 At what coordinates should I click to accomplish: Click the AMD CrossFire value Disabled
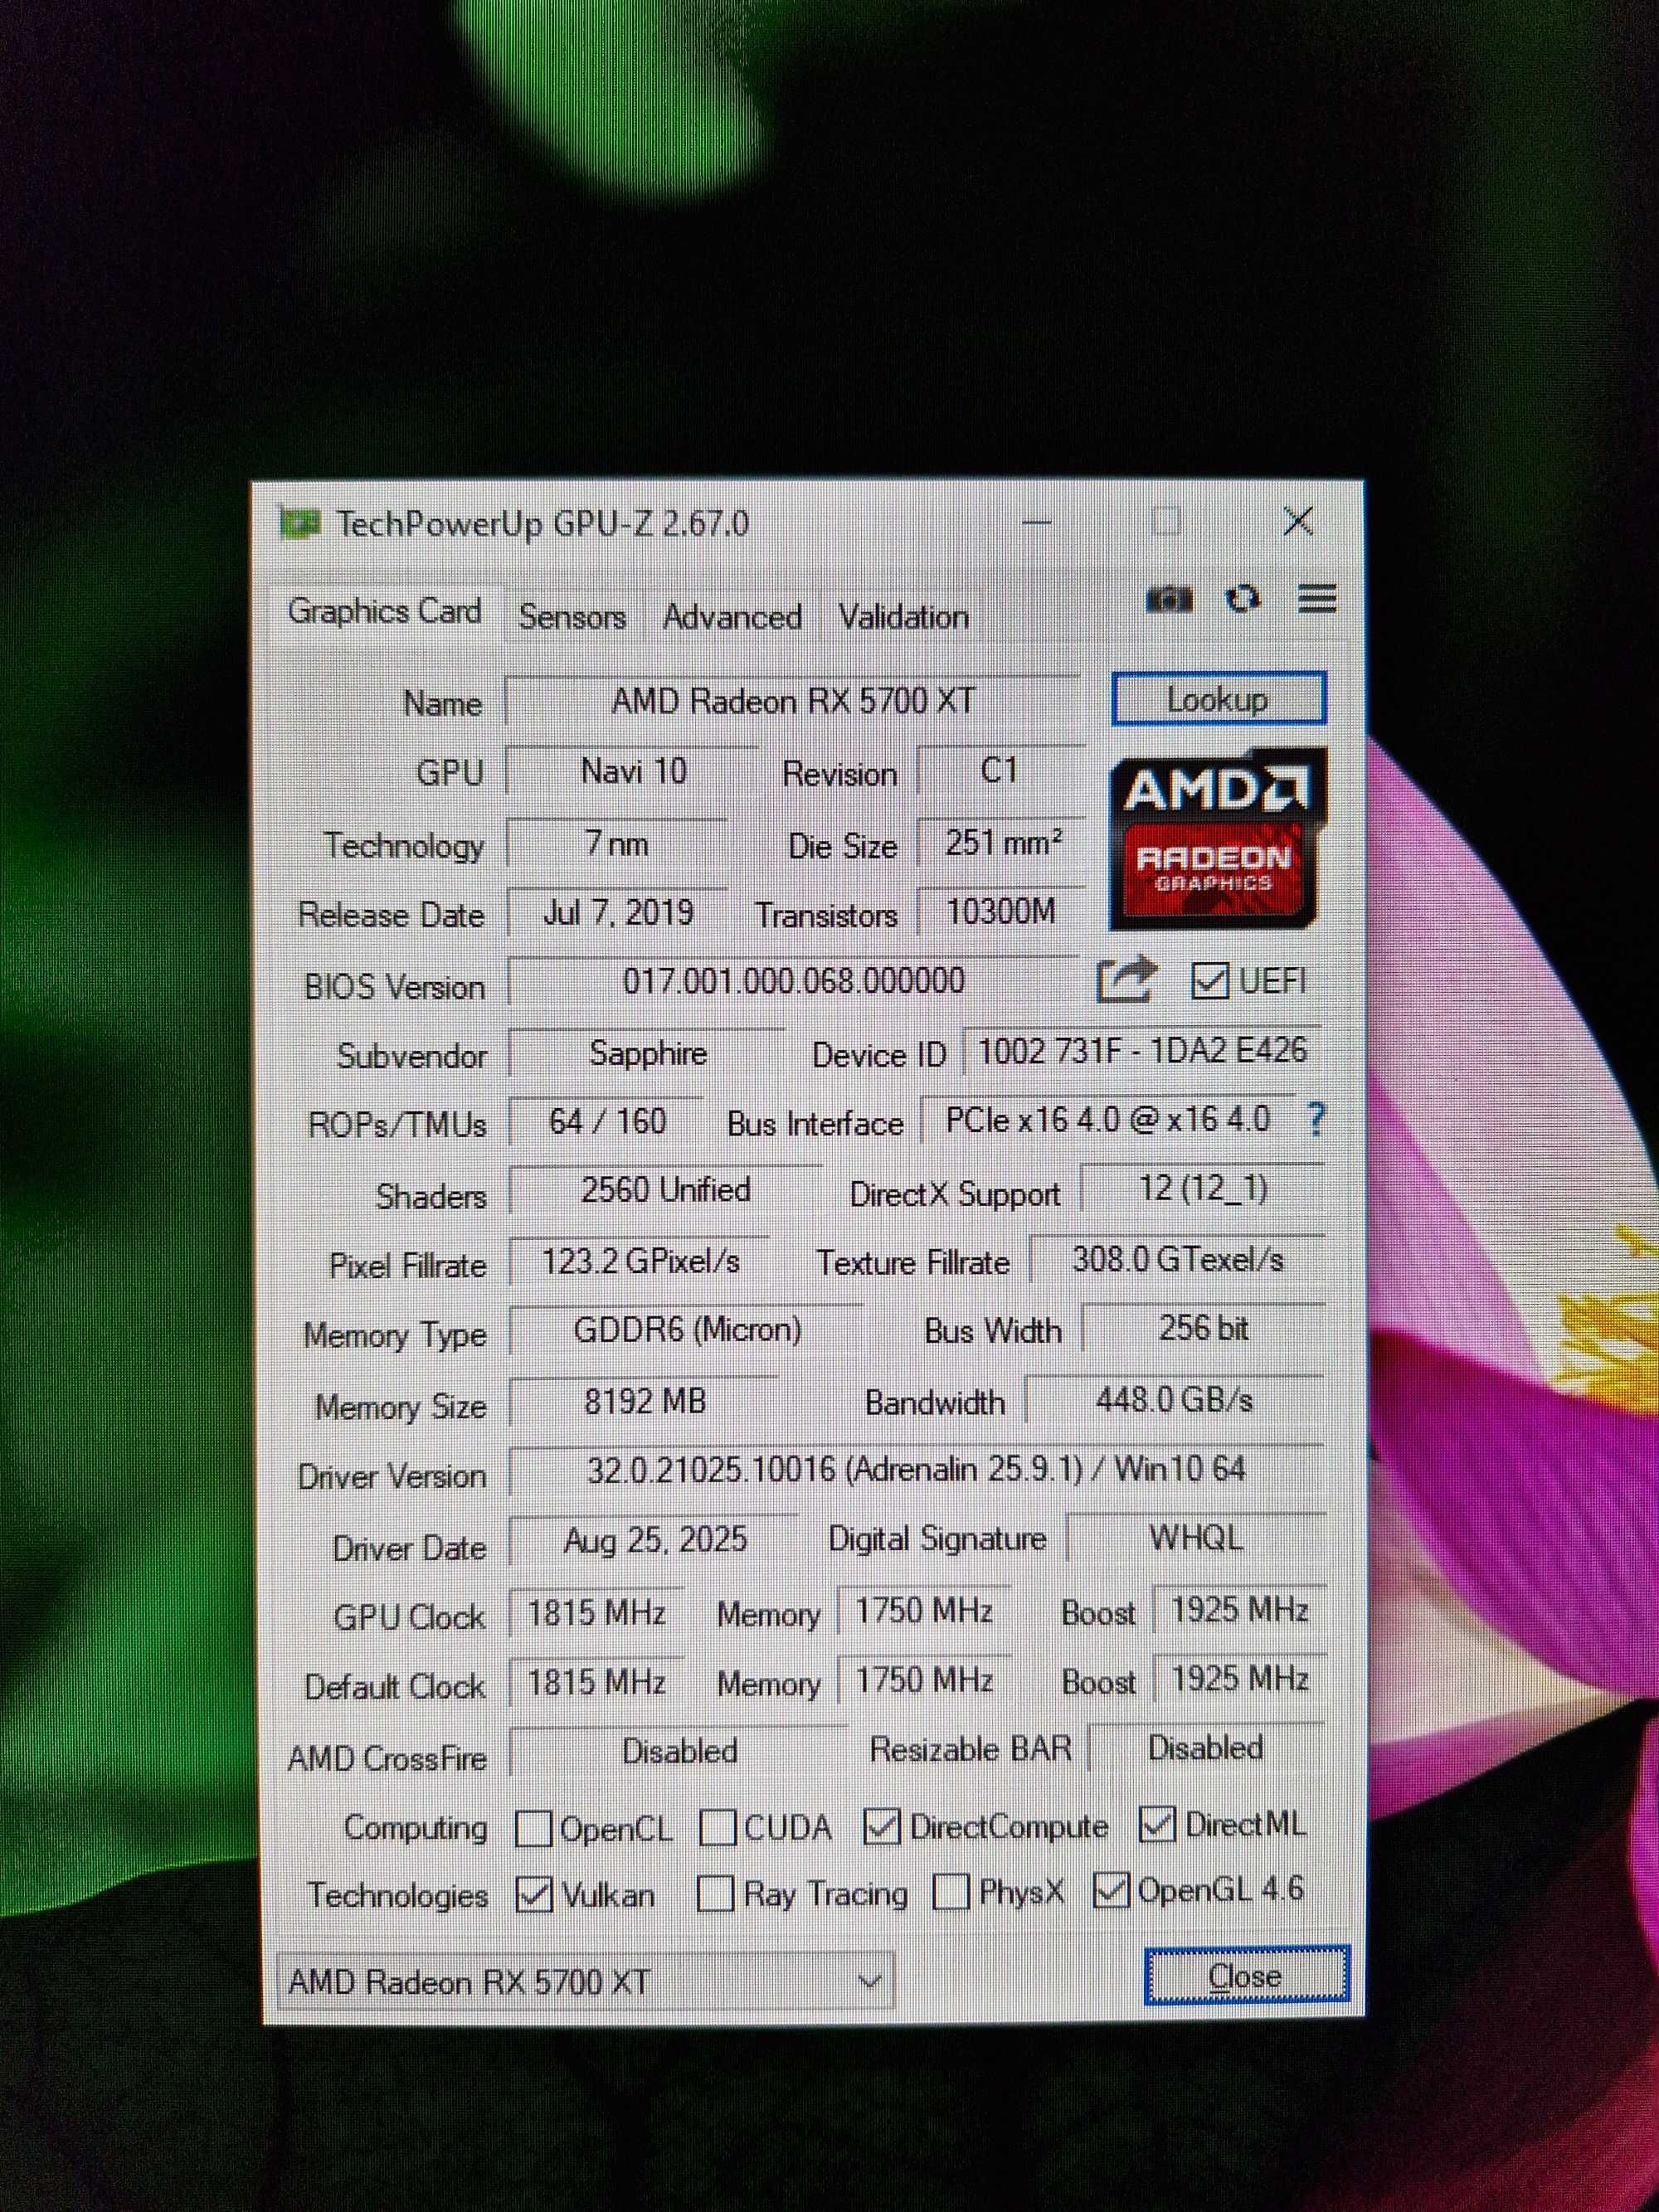(679, 1752)
